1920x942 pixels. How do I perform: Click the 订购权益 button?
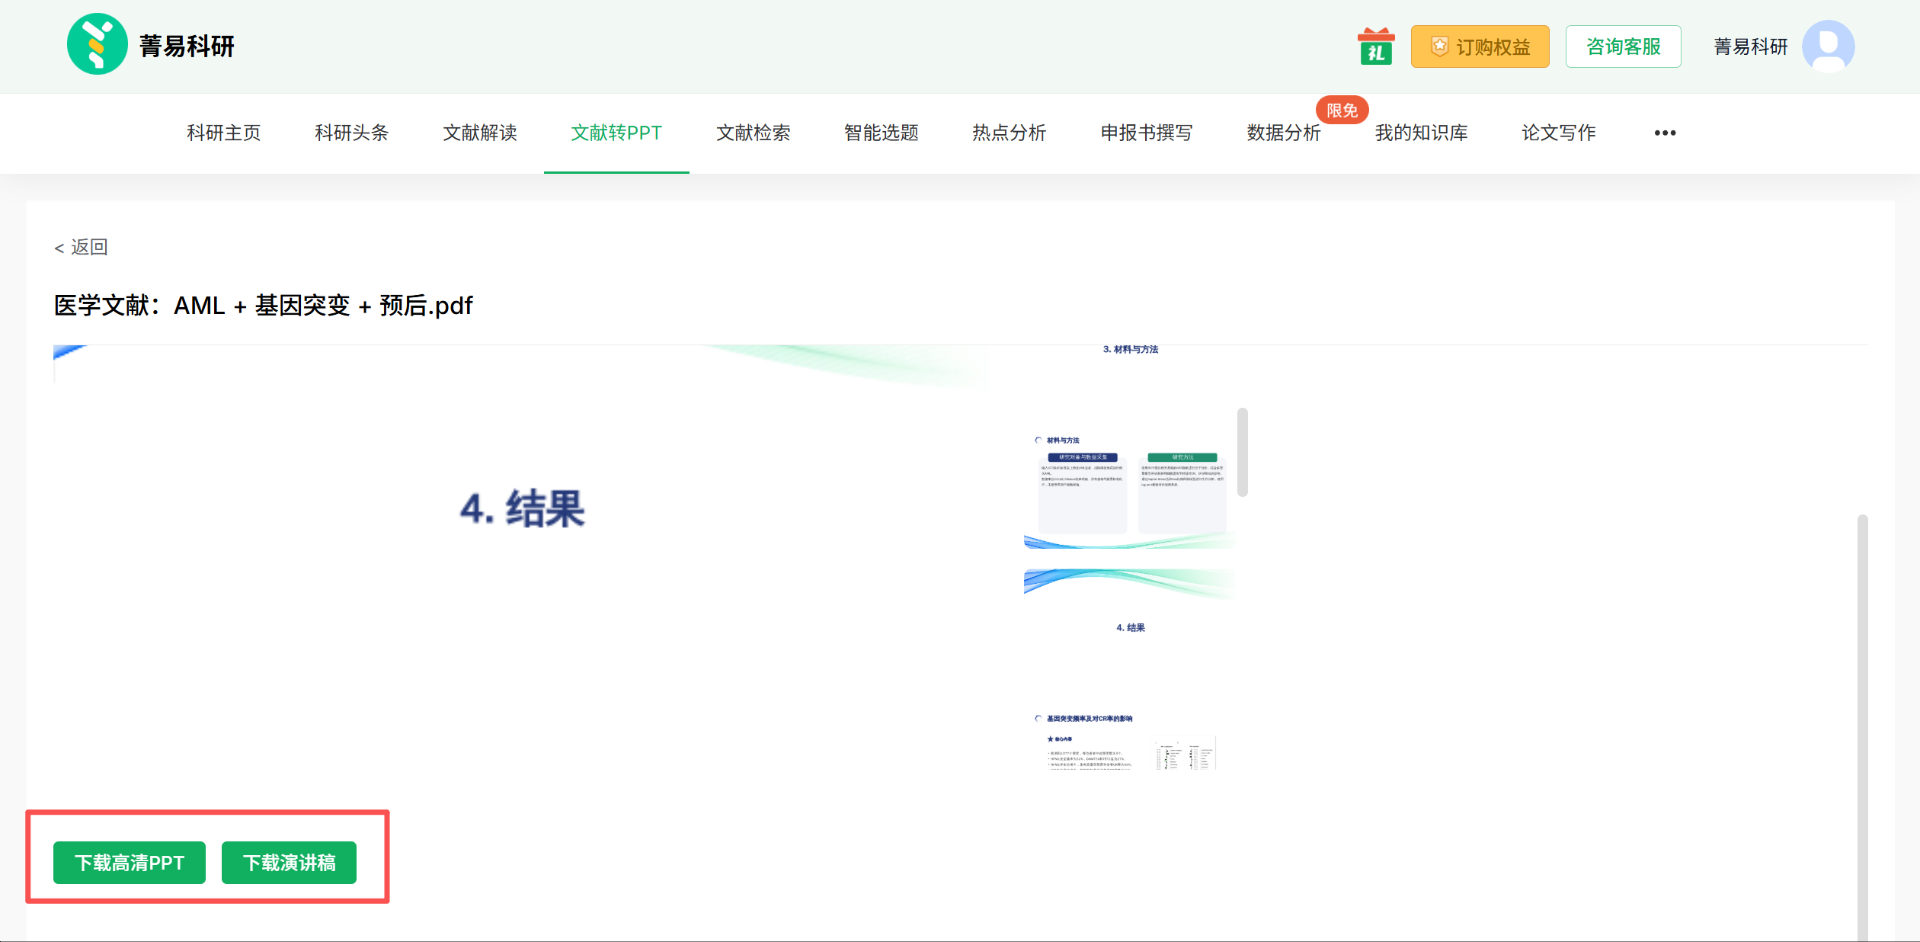[1479, 47]
